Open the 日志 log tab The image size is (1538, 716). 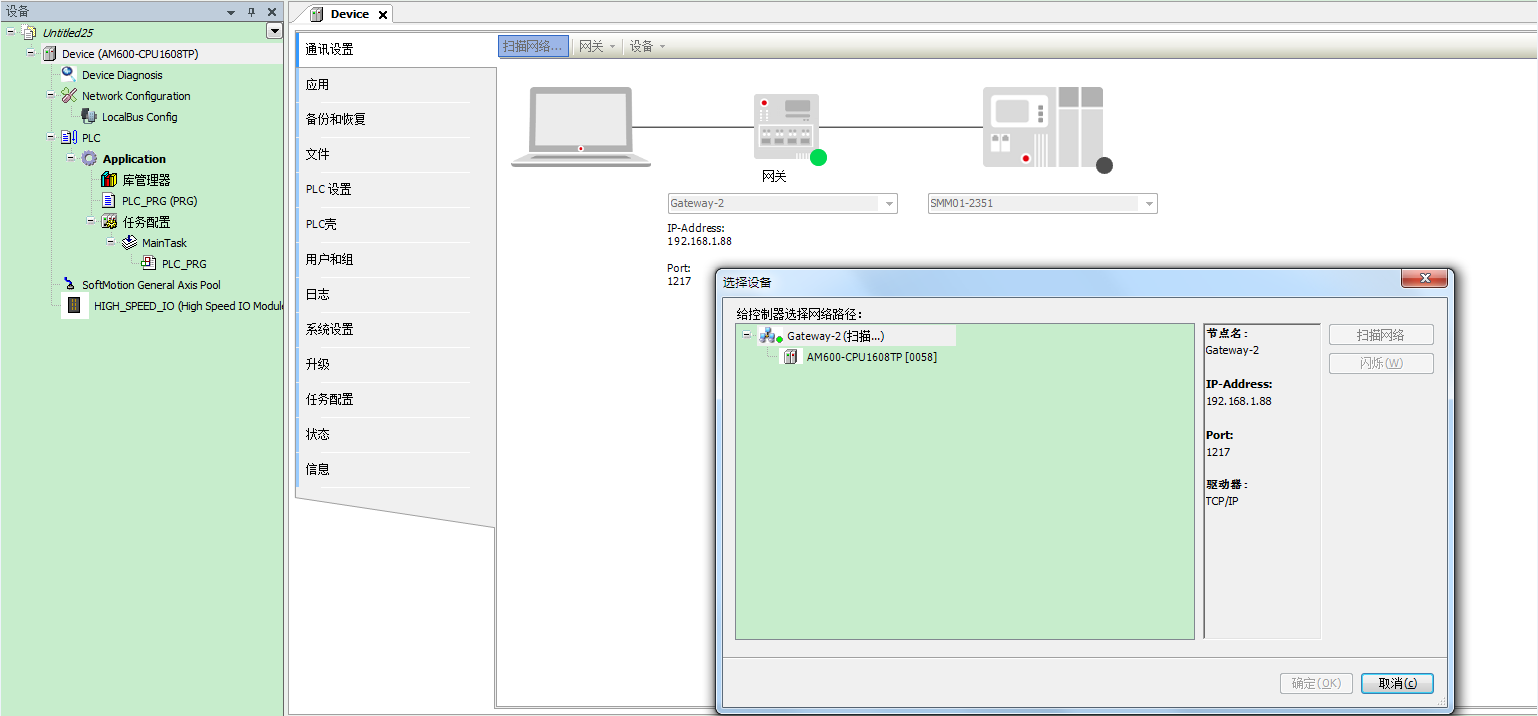(x=317, y=295)
